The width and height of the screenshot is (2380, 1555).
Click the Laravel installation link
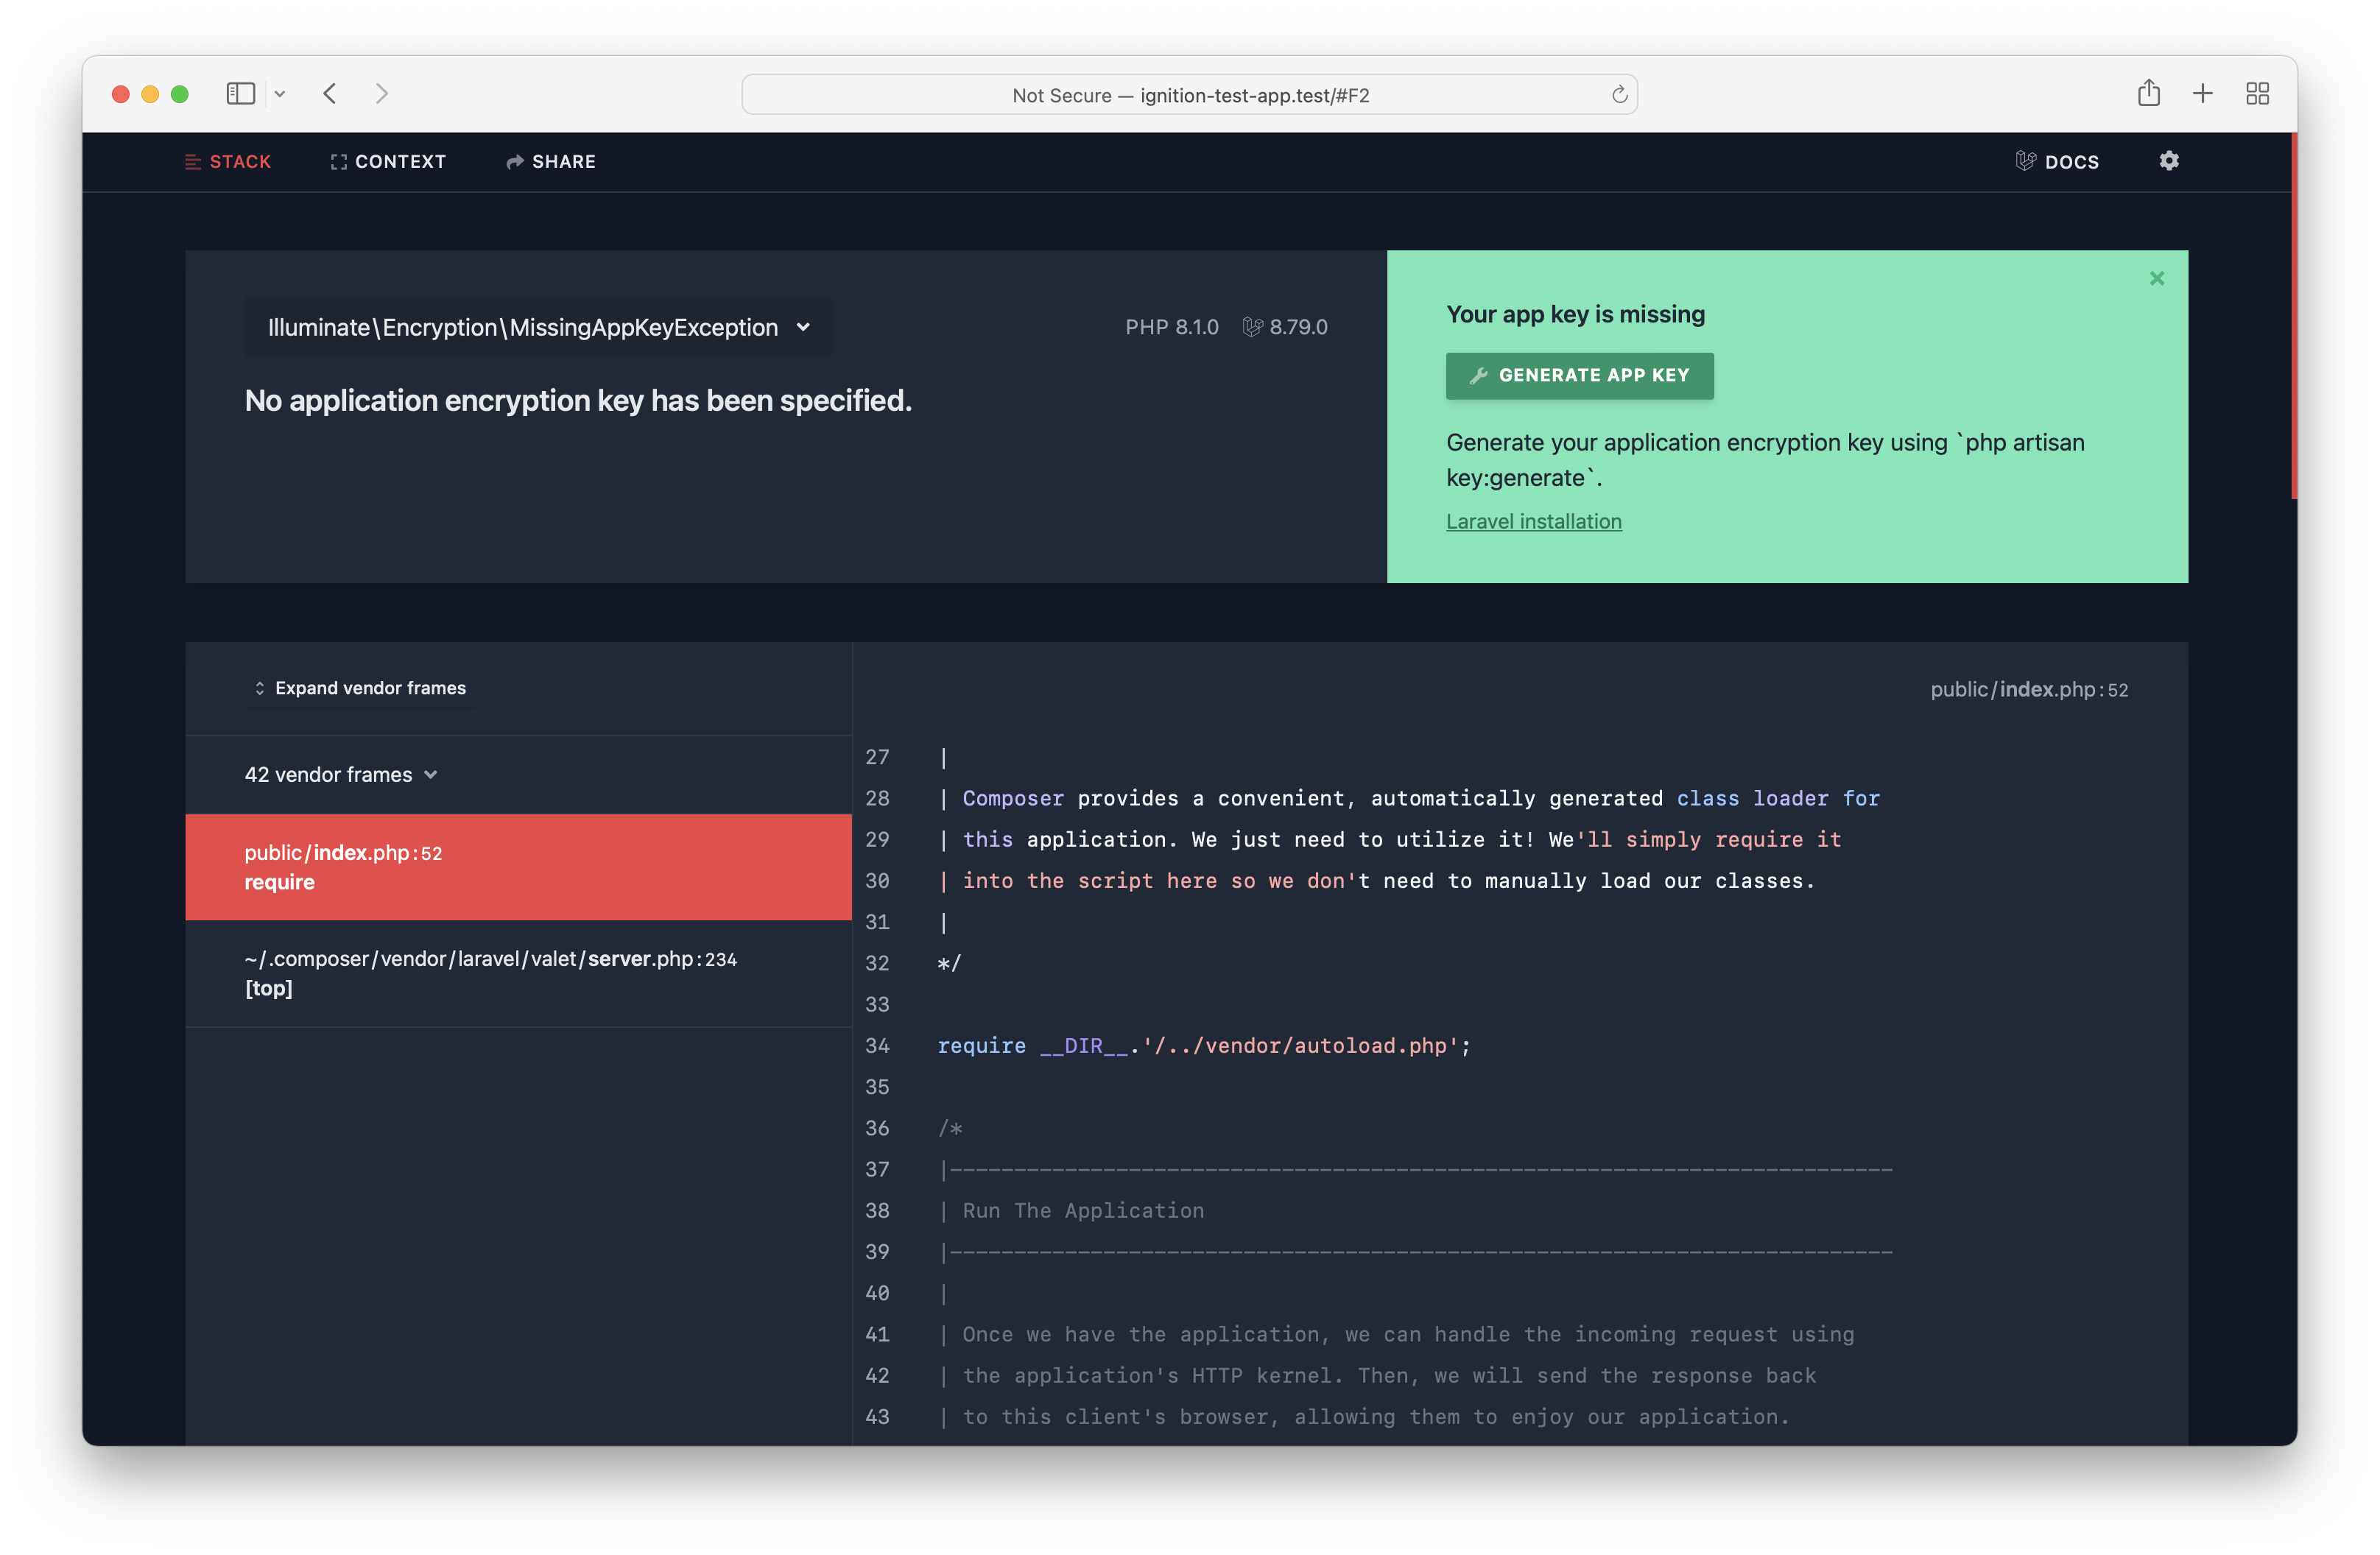1535,521
